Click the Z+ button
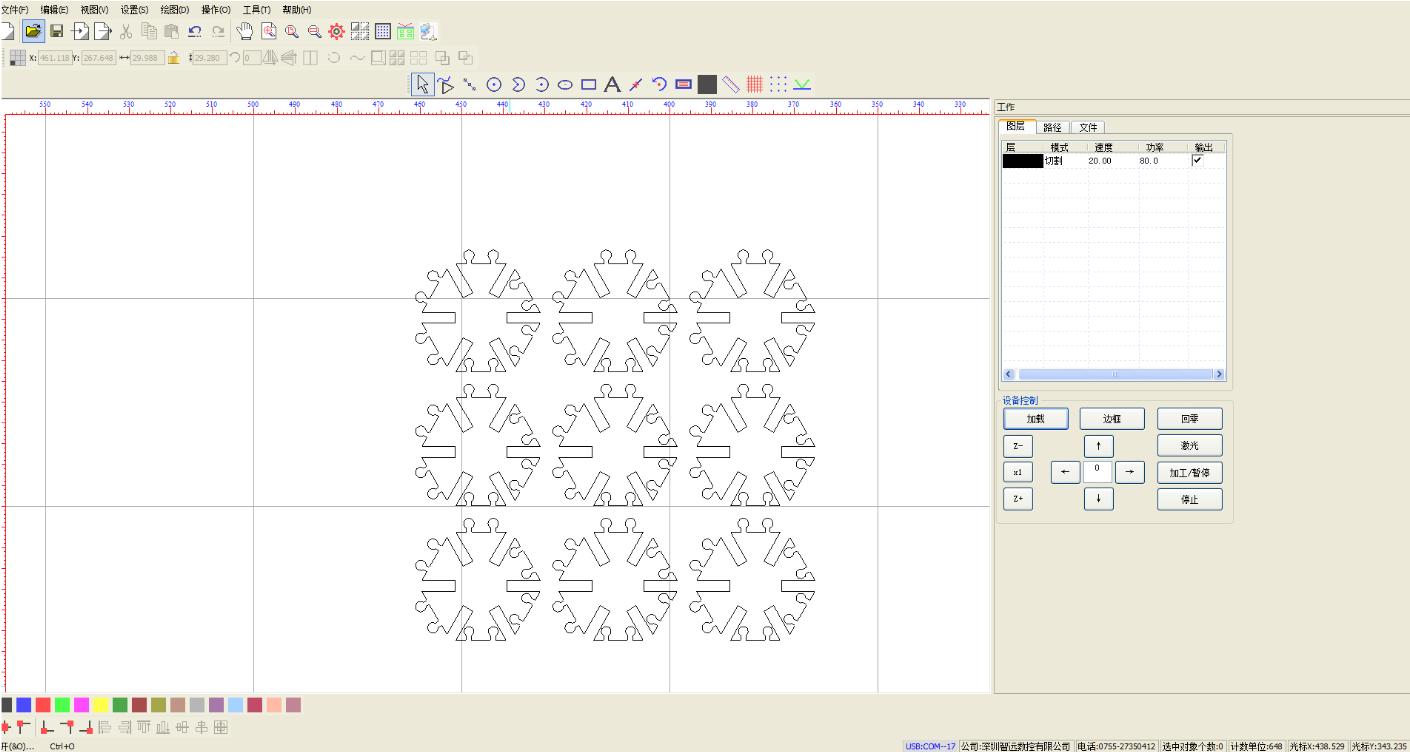 click(1018, 499)
